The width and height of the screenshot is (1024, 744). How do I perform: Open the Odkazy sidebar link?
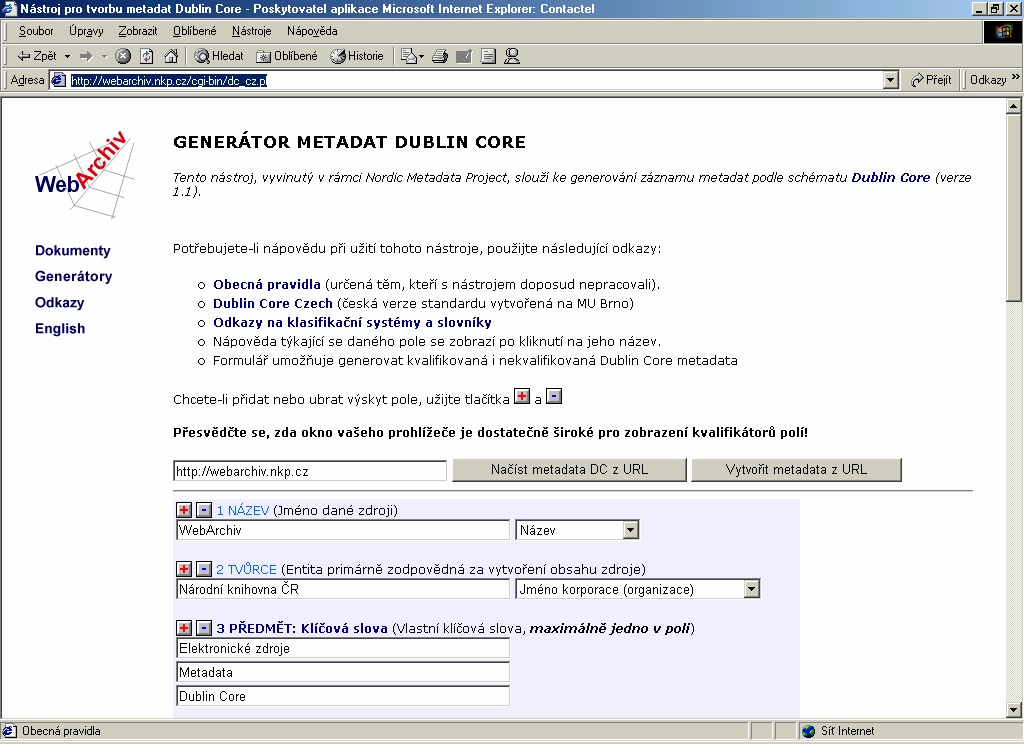pos(59,302)
